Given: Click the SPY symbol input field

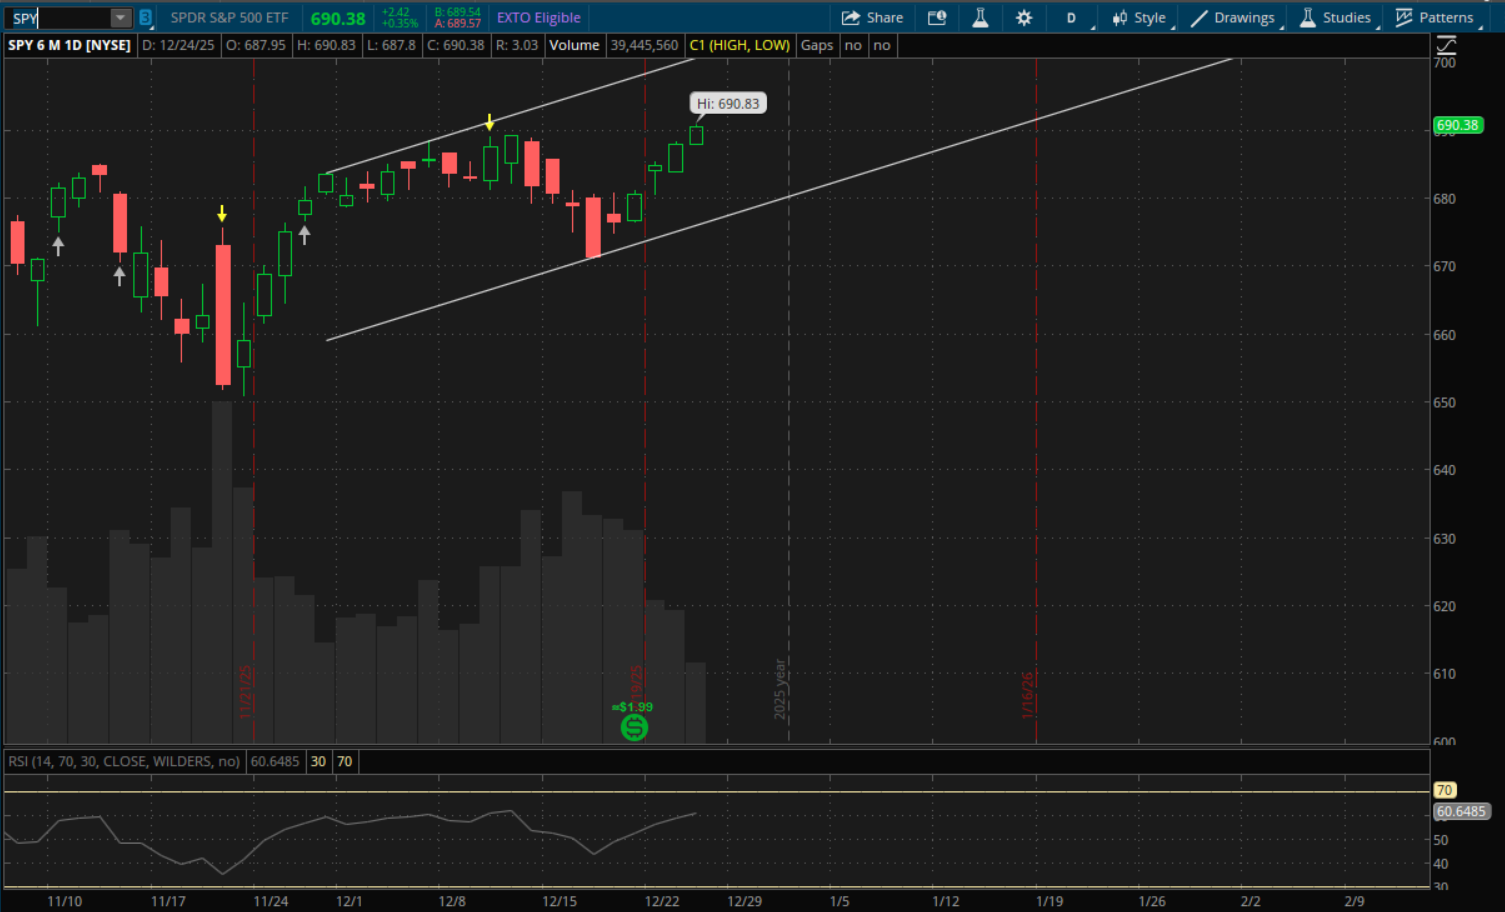Looking at the screenshot, I should (x=58, y=18).
